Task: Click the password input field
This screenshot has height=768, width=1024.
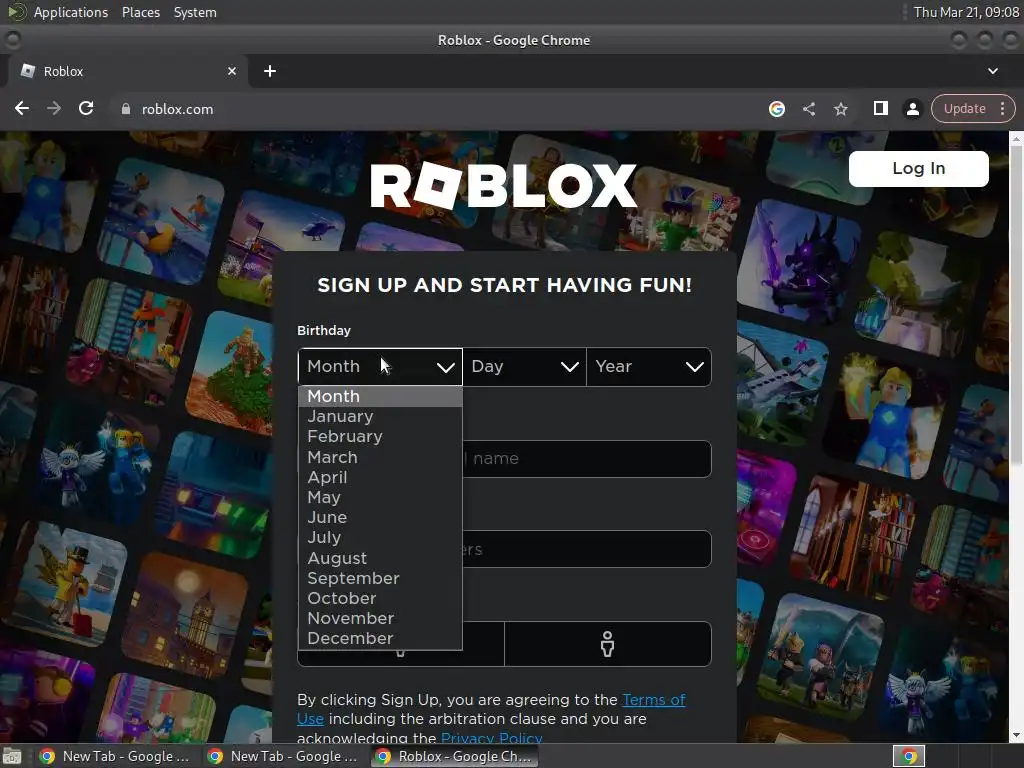Action: [586, 549]
